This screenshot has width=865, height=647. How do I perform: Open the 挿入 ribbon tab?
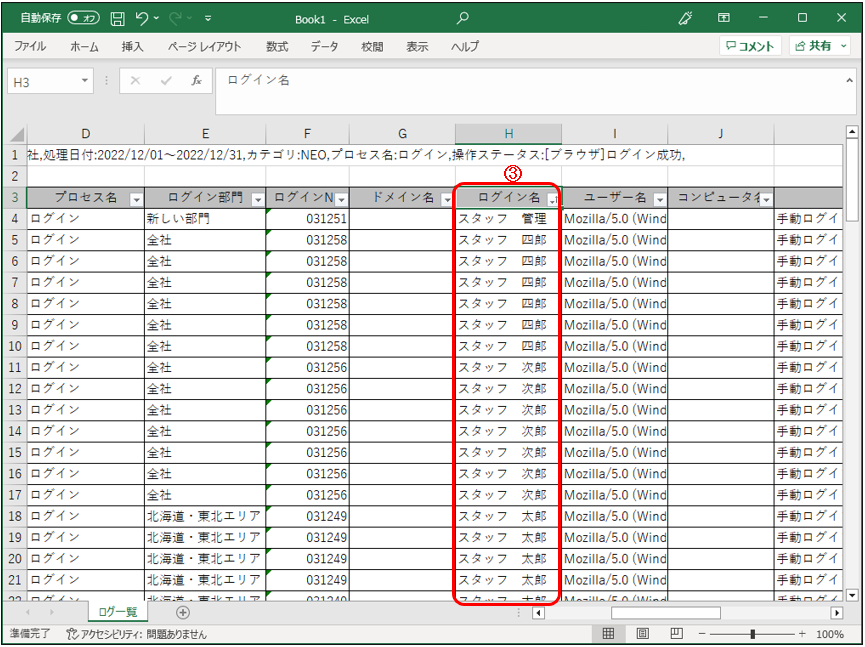132,47
